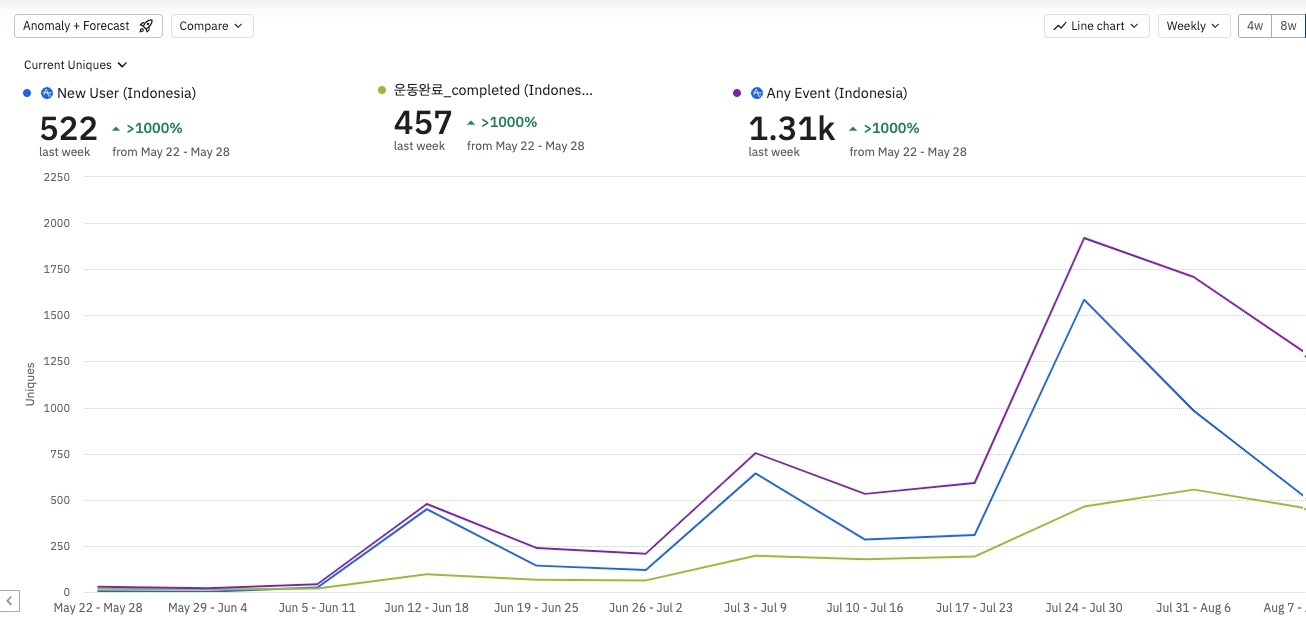Toggle the Any Event series purple dot
1306x628 pixels.
click(737, 93)
